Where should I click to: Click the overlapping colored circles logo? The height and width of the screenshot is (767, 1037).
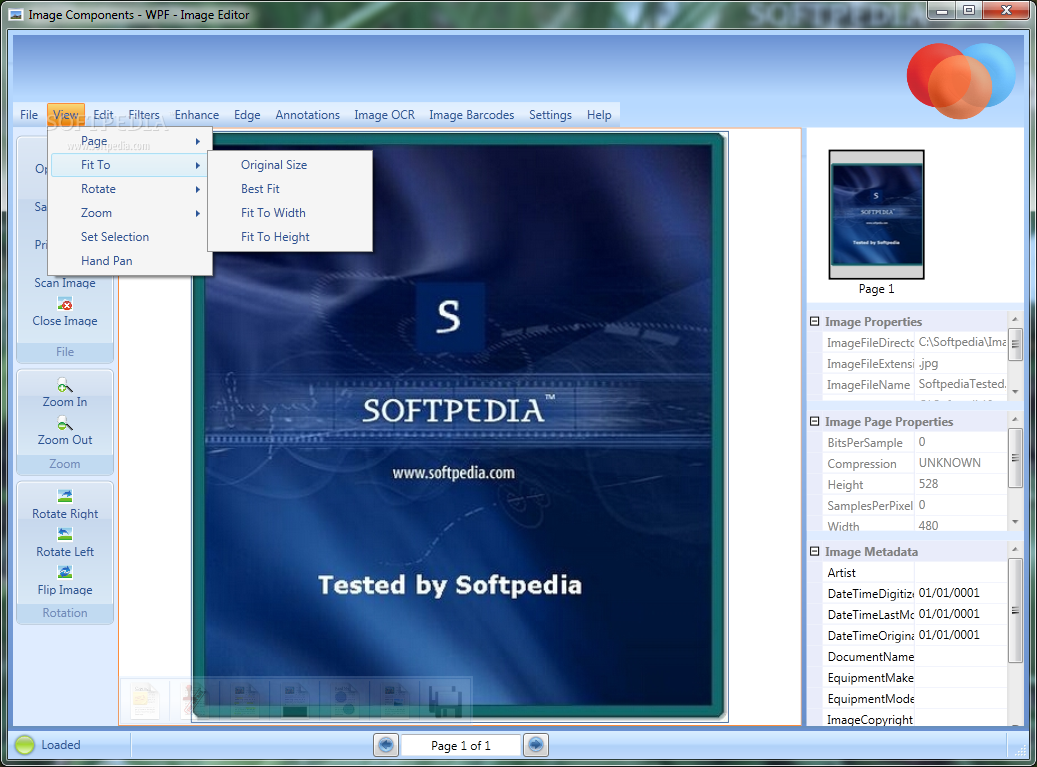(960, 81)
